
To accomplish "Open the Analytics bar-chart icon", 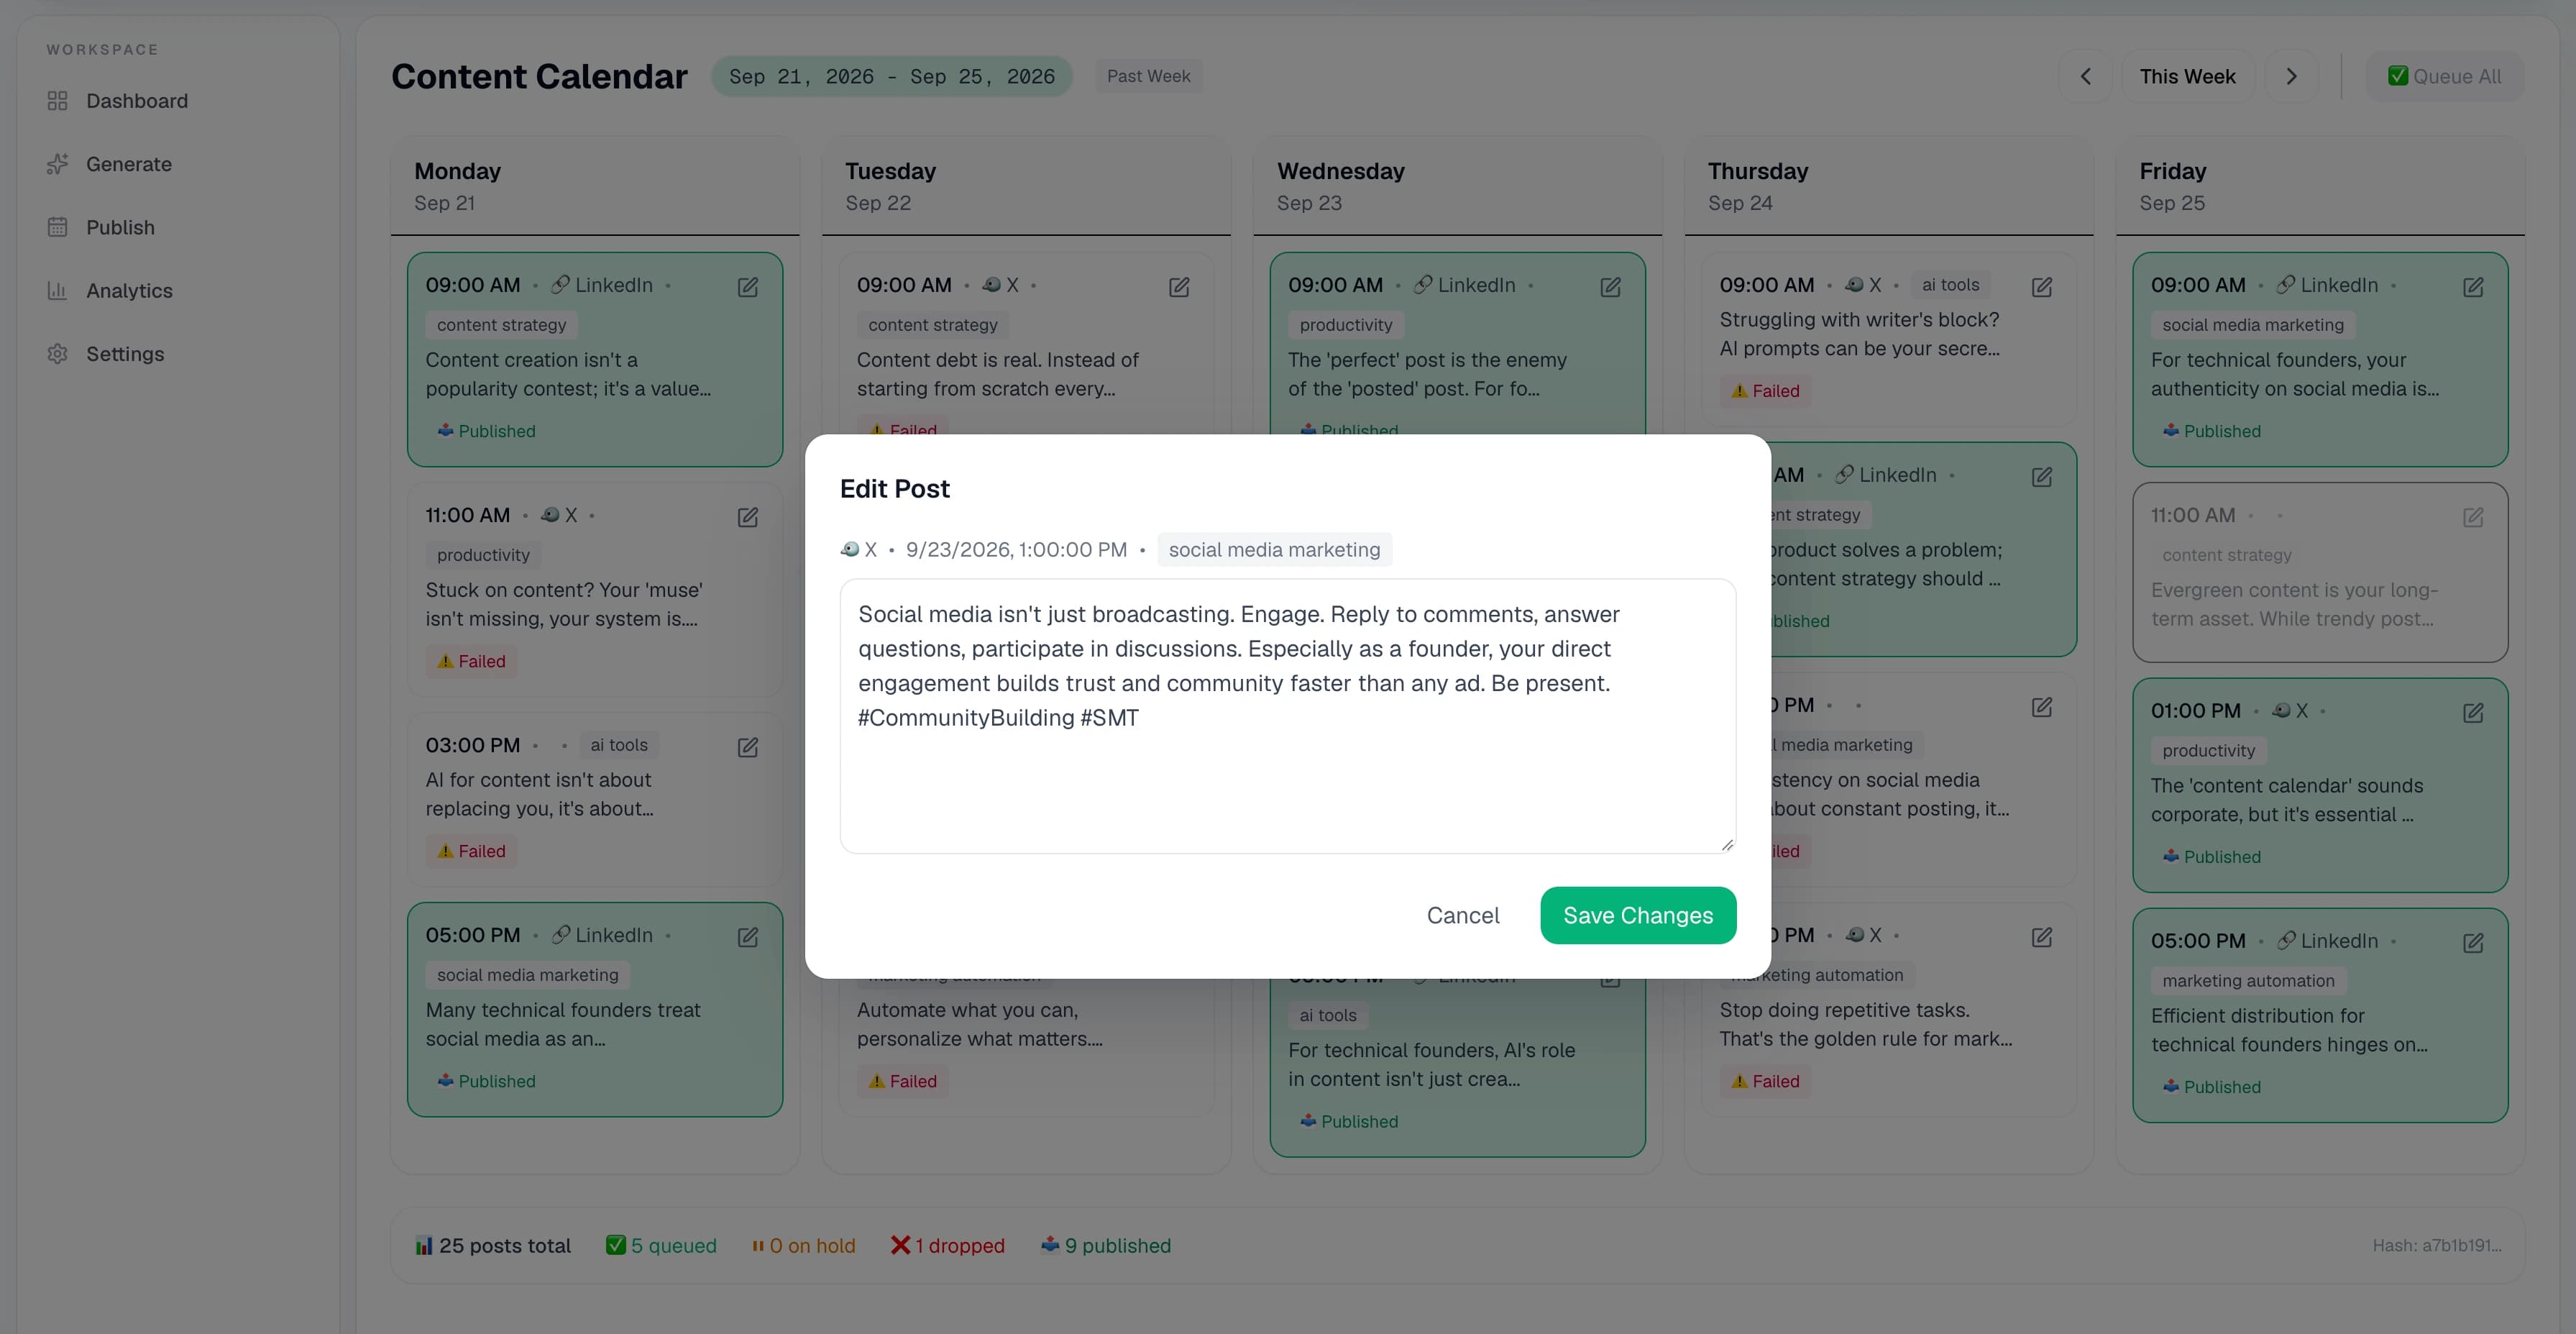I will click(x=58, y=290).
